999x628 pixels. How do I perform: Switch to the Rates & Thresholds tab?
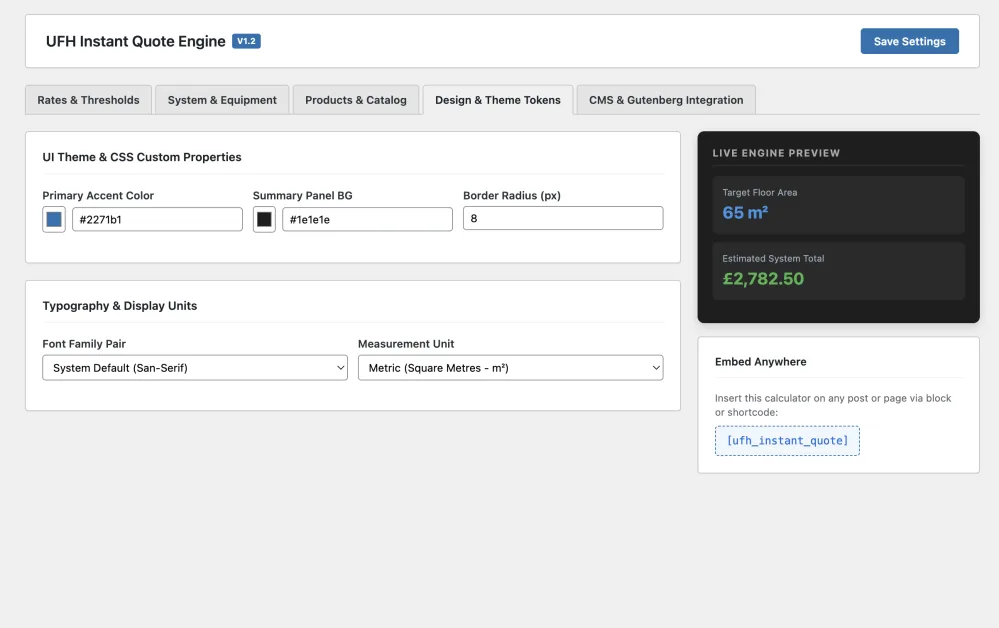click(89, 100)
